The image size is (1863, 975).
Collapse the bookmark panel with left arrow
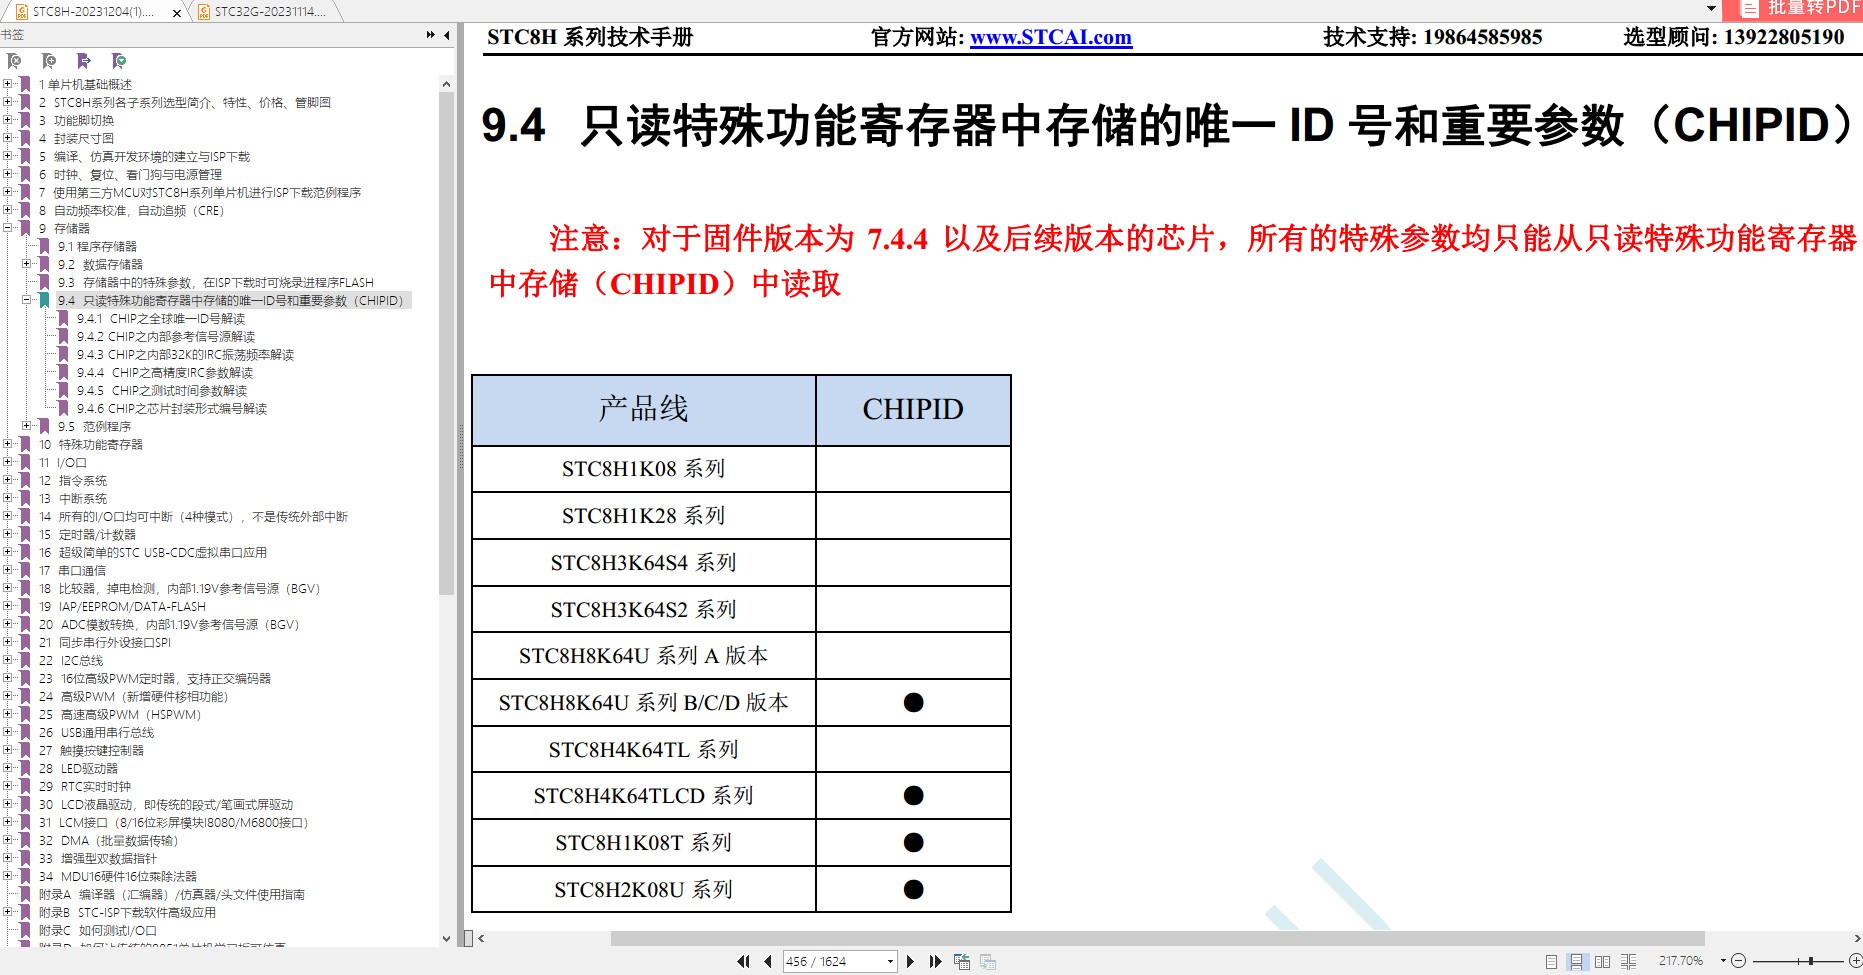pos(447,35)
